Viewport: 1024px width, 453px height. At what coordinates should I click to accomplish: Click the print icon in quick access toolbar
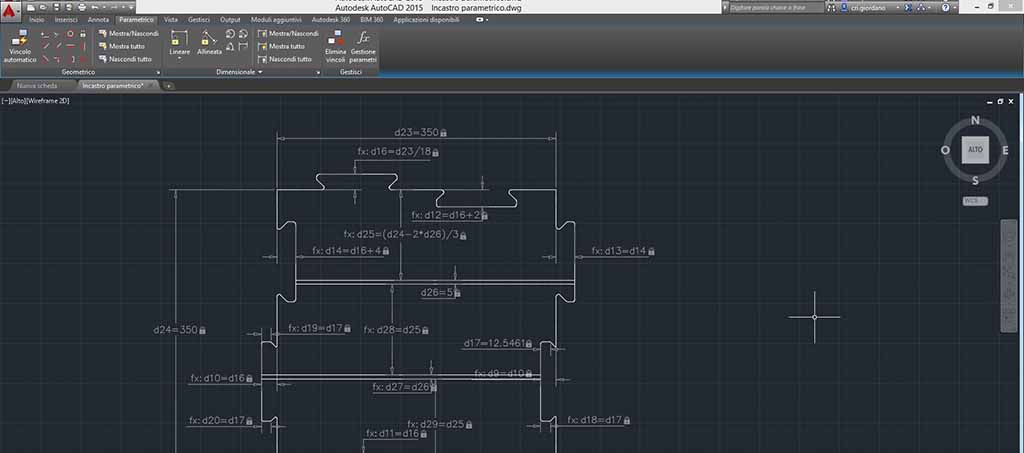pyautogui.click(x=82, y=7)
